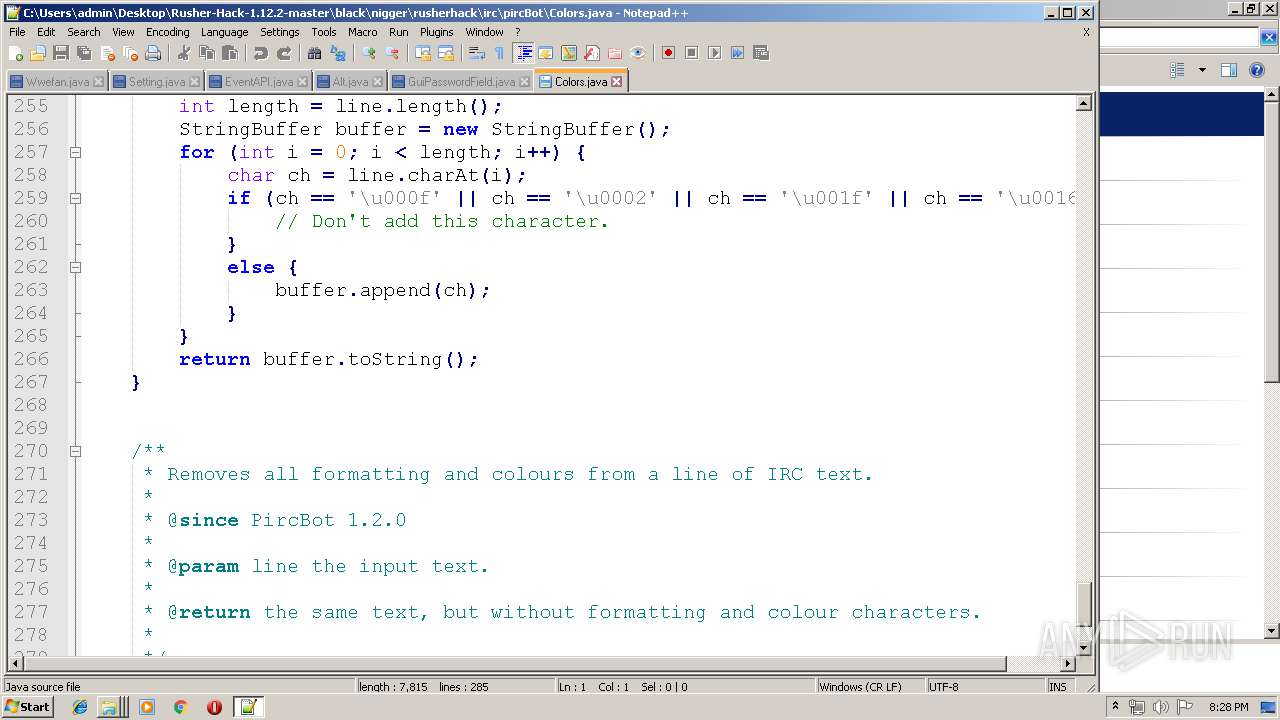Collapse the else block fold at line 262
Screen dimensions: 1280x720
pyautogui.click(x=75, y=268)
